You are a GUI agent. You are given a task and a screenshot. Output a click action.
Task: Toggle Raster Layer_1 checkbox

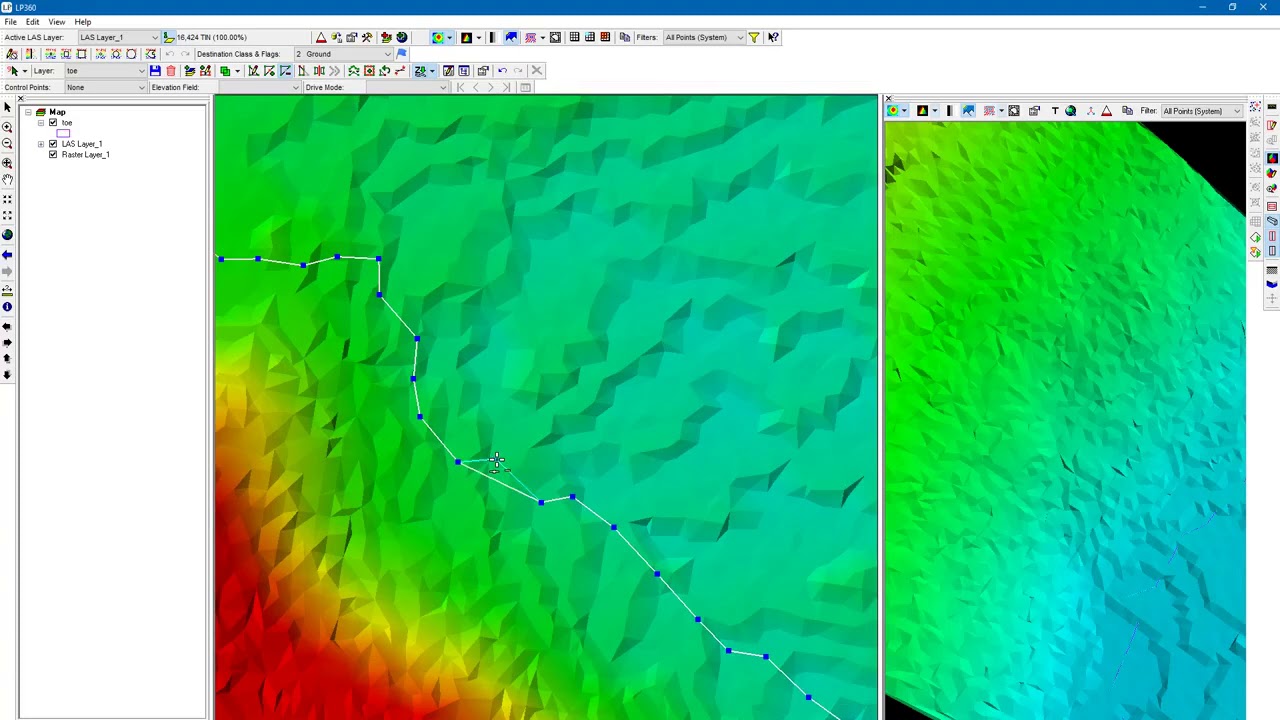(x=53, y=155)
